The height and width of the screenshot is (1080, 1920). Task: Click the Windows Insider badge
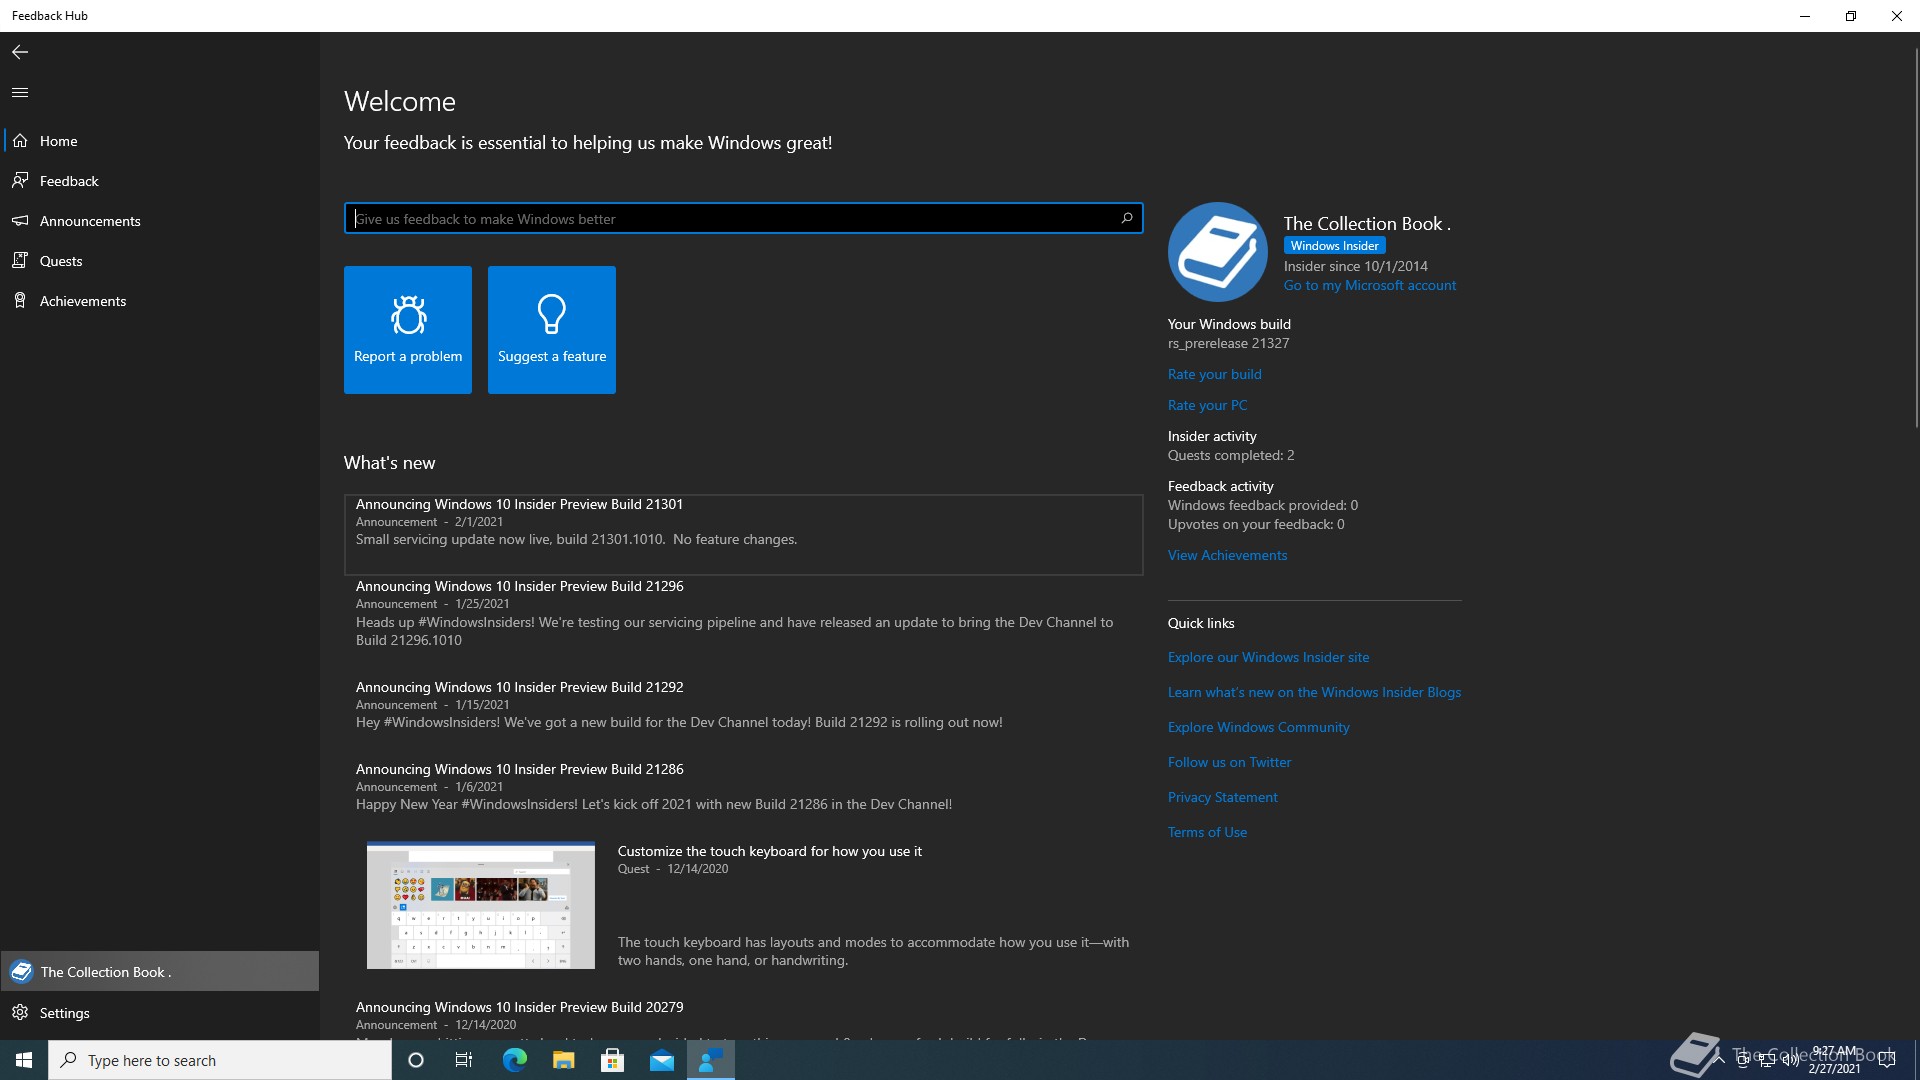point(1335,245)
